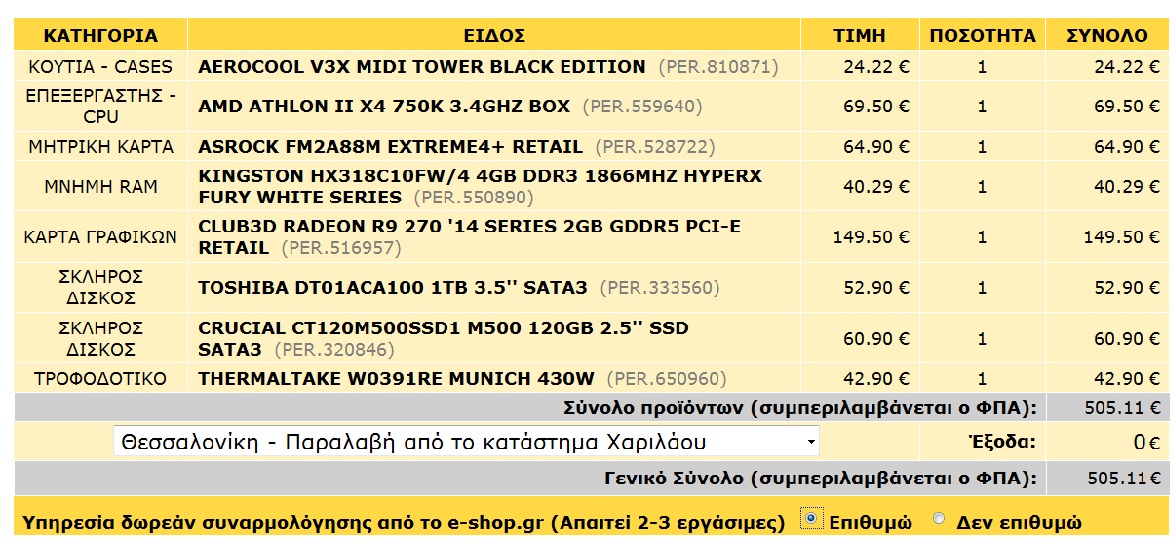Image resolution: width=1176 pixels, height=560 pixels.
Task: Click the 69.50 € value in ΣΥΝΟΛΟ column
Action: pyautogui.click(x=1127, y=106)
